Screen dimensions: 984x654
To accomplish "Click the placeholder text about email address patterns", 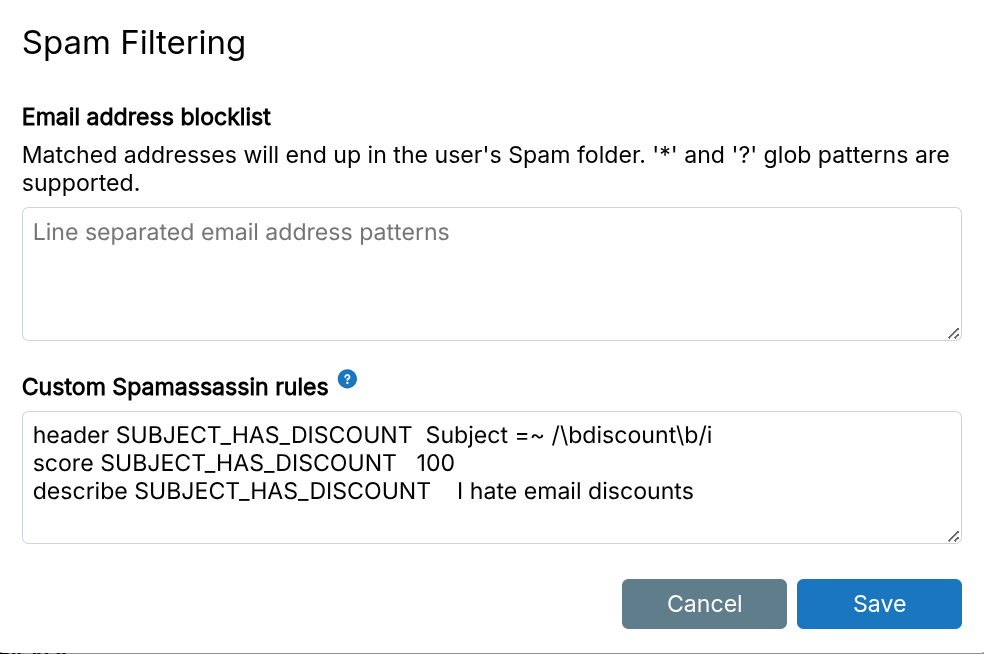I will (238, 232).
